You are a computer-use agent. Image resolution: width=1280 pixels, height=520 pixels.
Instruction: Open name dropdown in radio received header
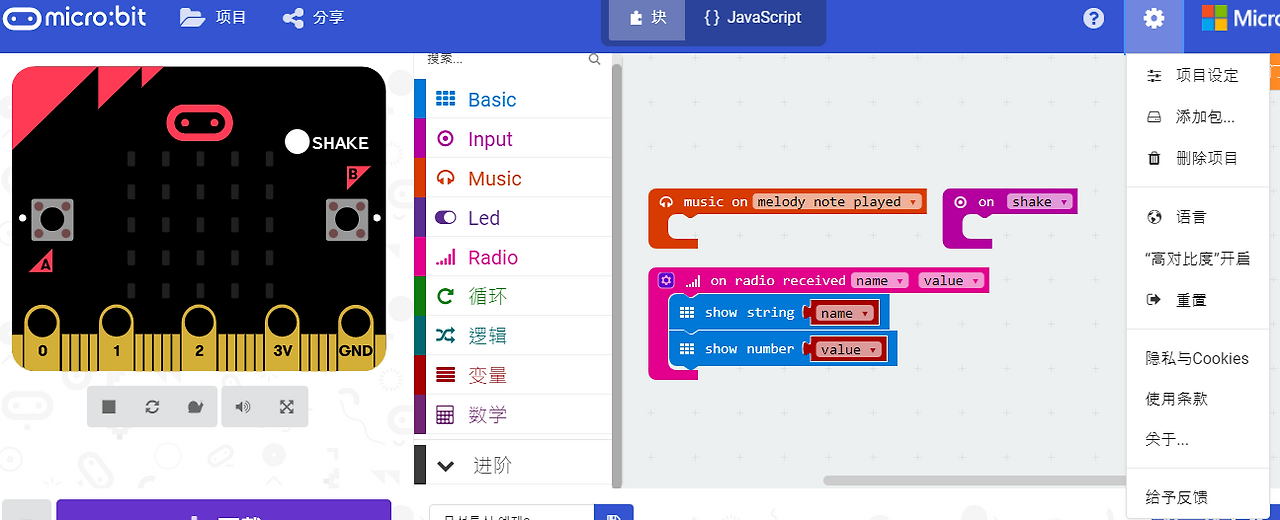click(880, 280)
